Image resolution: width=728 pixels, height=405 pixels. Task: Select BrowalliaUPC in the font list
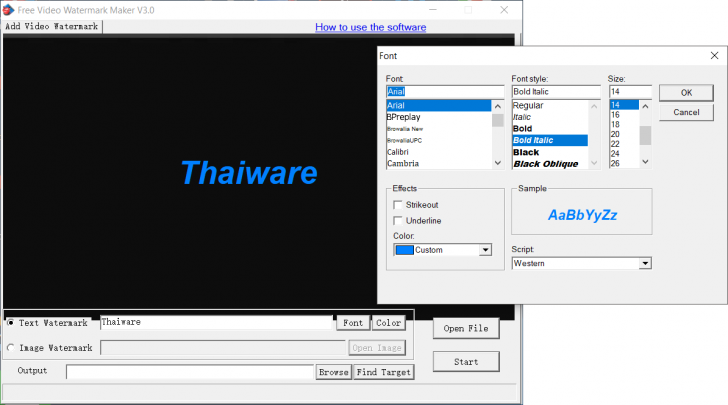439,140
